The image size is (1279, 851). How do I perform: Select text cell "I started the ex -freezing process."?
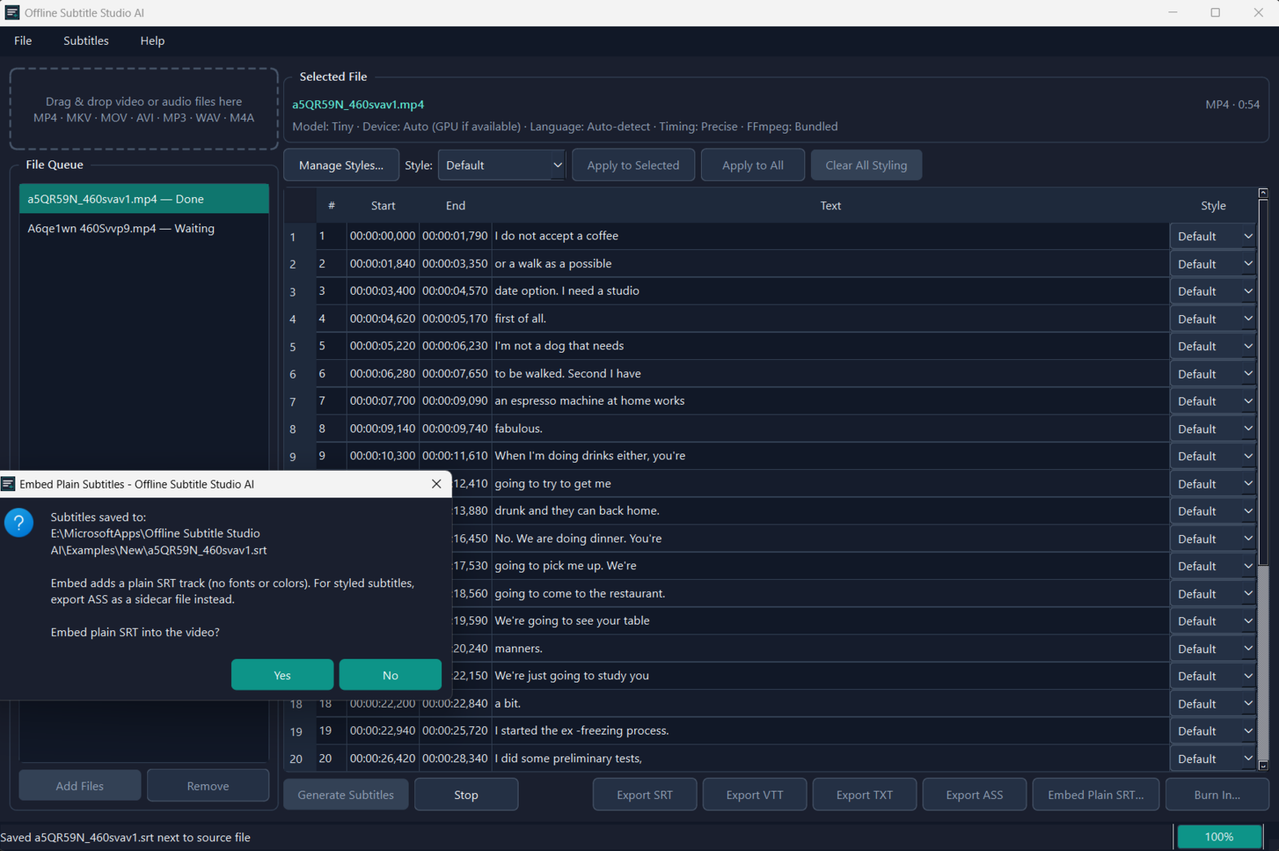pos(830,731)
